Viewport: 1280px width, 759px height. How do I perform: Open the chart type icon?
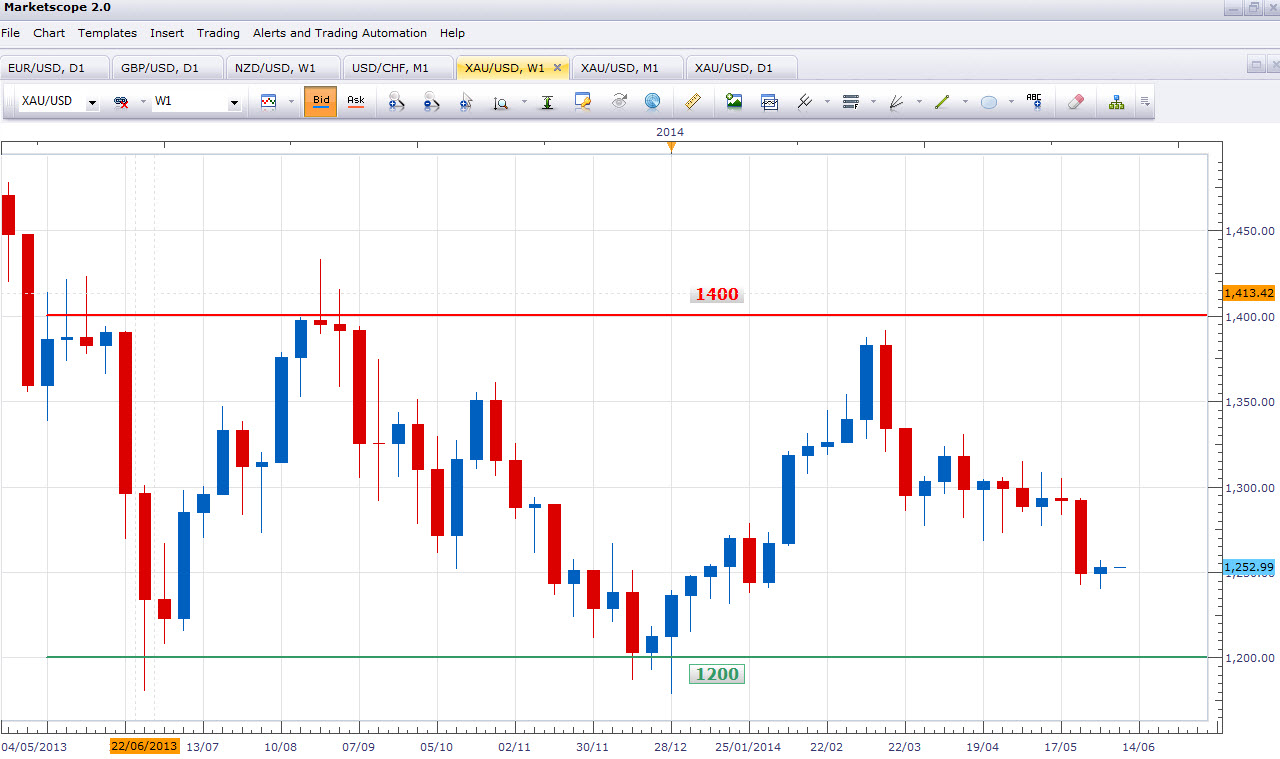pyautogui.click(x=268, y=102)
